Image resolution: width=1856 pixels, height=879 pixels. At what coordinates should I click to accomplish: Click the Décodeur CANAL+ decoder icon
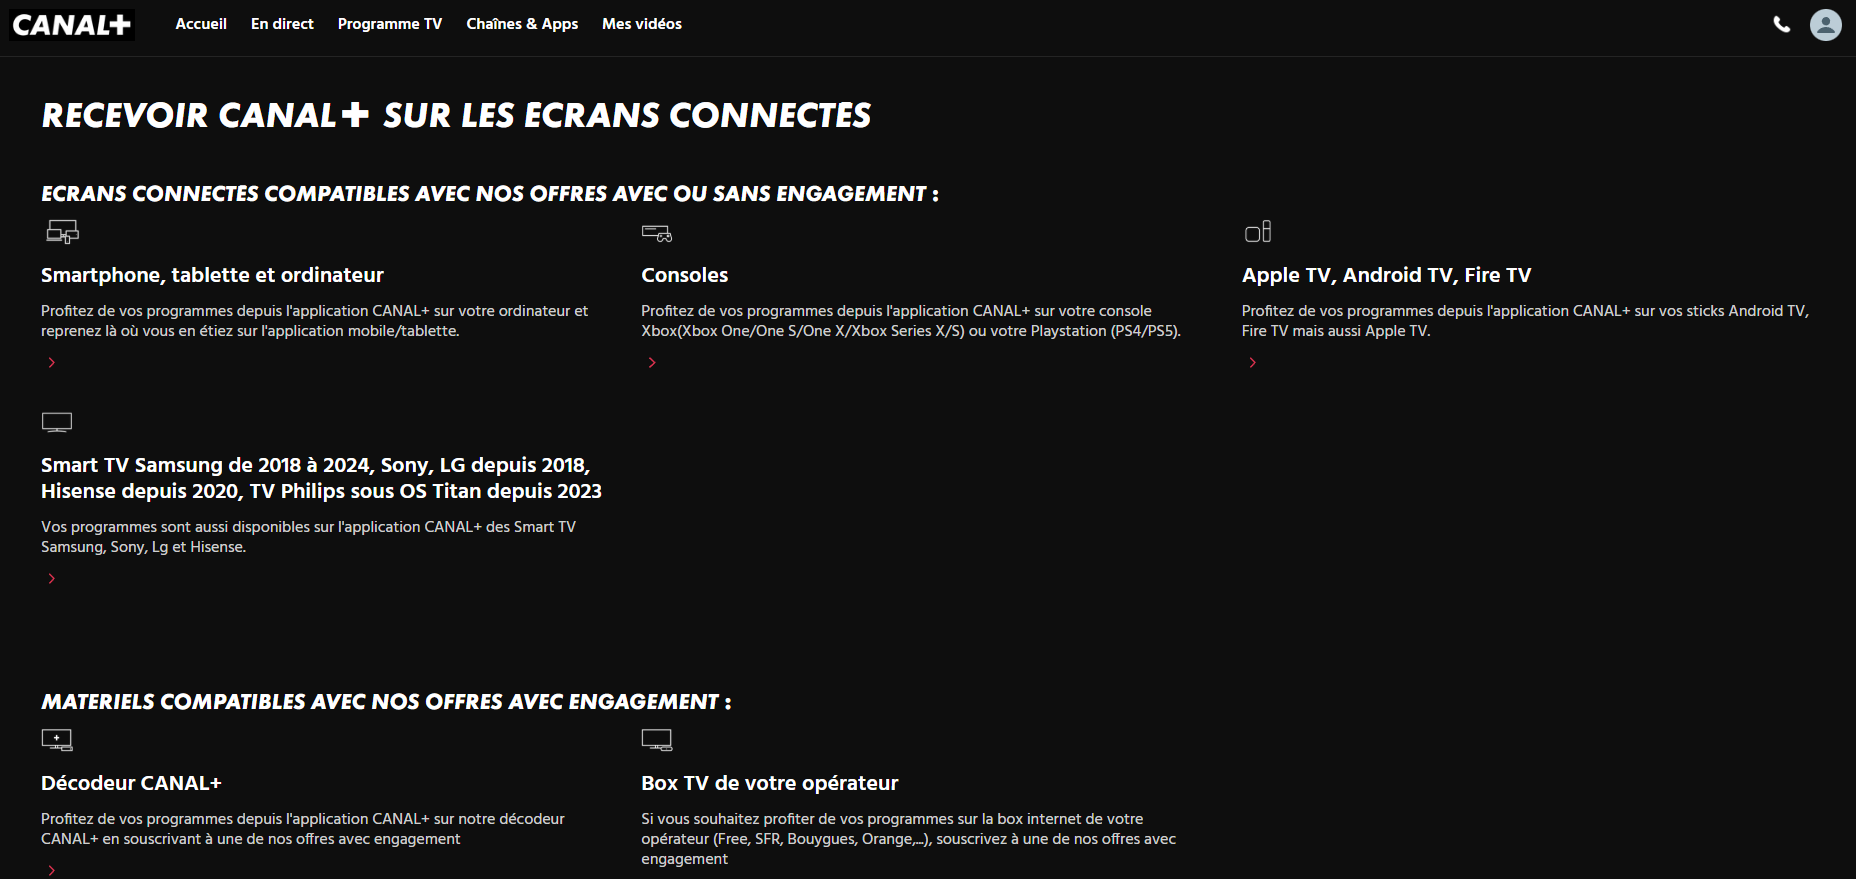(57, 740)
